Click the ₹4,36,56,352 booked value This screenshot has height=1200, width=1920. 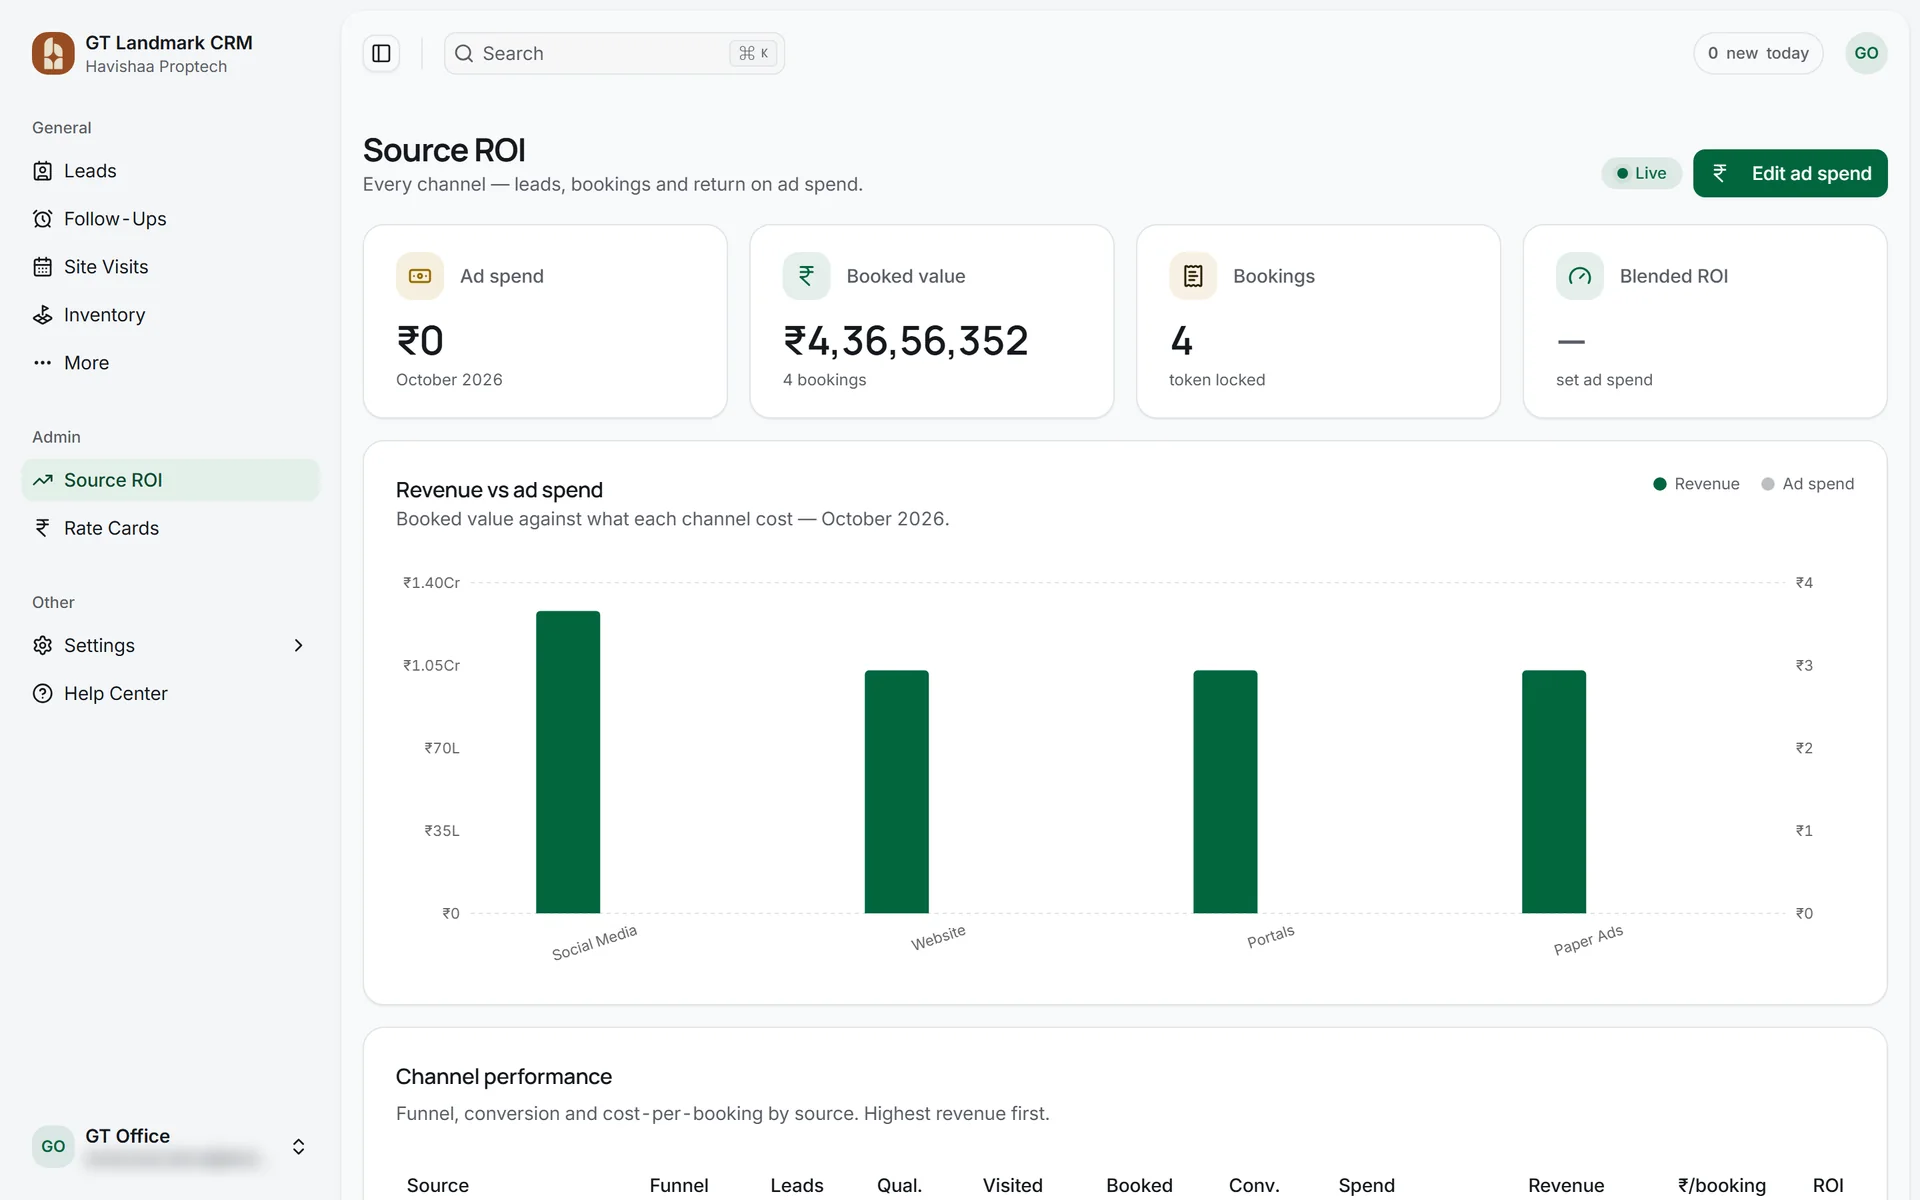point(905,341)
